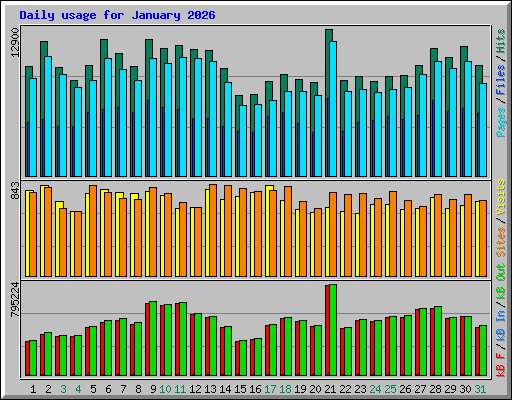Click the yellow visits bar for day 2
The width and height of the screenshot is (512, 400).
coord(43,231)
